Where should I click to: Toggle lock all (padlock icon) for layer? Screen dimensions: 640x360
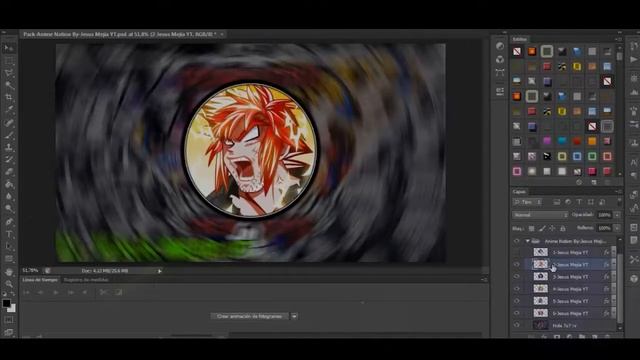[x=562, y=229]
